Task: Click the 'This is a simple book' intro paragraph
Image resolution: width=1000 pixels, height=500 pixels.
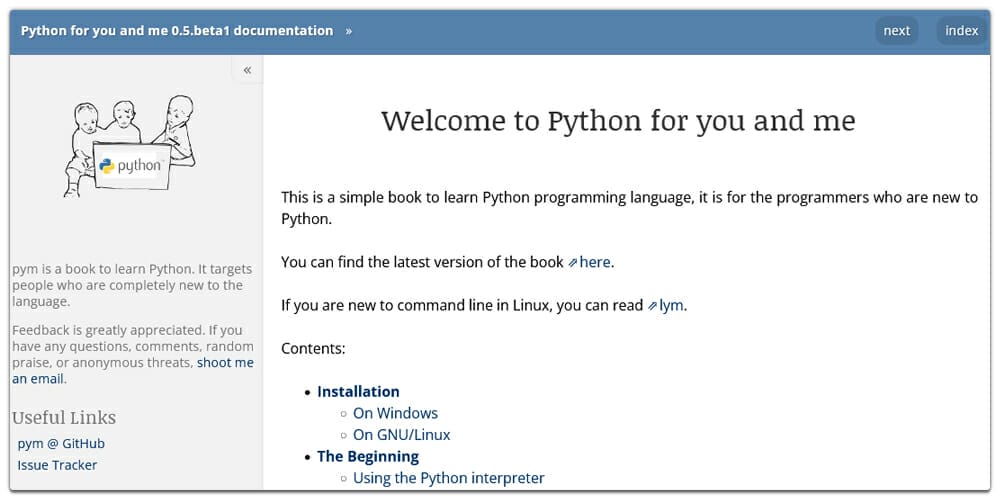Action: (x=629, y=208)
